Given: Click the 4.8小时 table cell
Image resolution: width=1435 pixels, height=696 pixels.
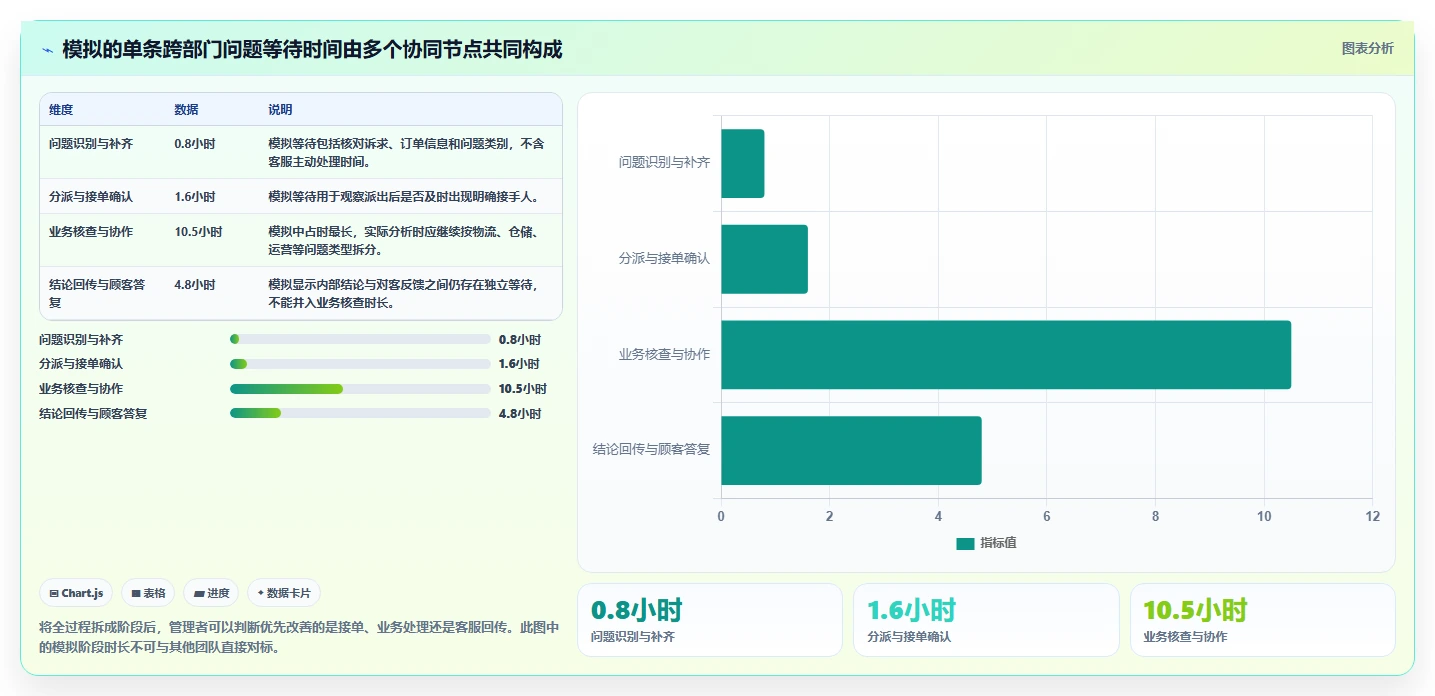Looking at the screenshot, I should 212,293.
